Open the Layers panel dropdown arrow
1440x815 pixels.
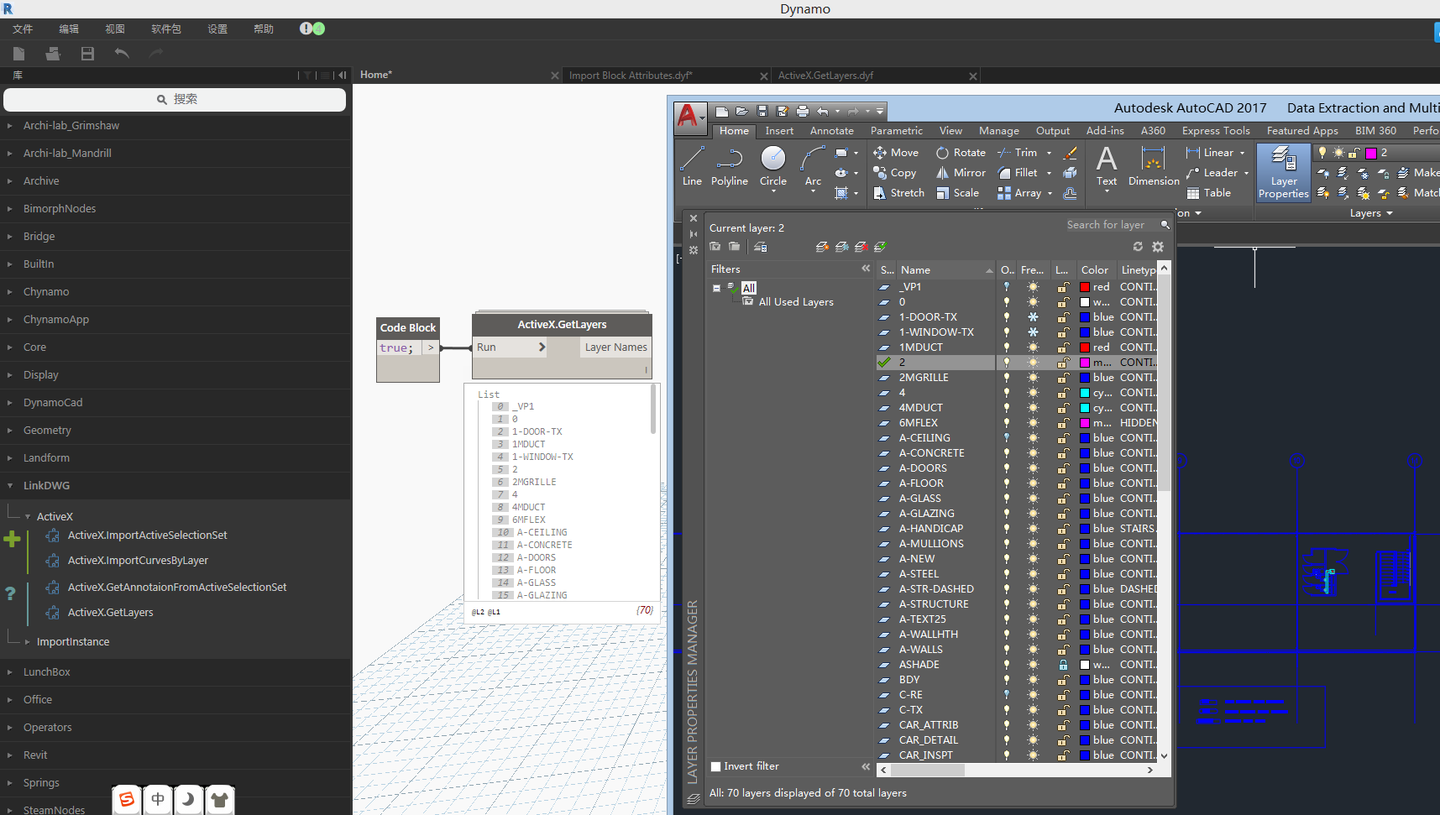[x=1389, y=213]
